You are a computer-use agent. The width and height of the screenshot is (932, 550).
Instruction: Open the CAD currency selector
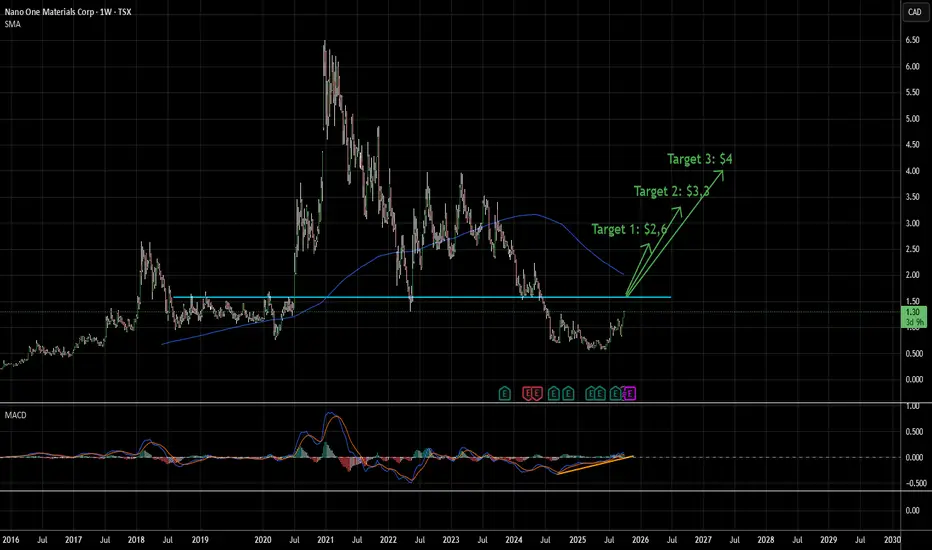tap(914, 12)
